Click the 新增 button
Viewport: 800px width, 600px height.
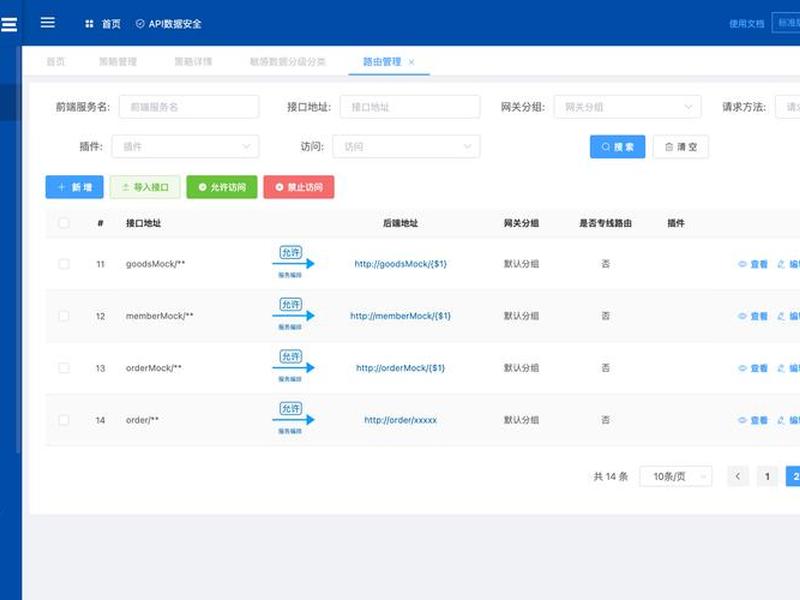coord(74,187)
